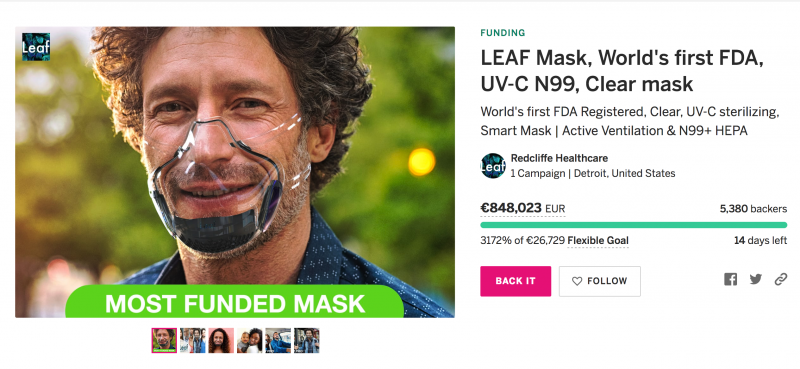This screenshot has height=369, width=800.
Task: Follow this campaign
Action: [x=599, y=281]
